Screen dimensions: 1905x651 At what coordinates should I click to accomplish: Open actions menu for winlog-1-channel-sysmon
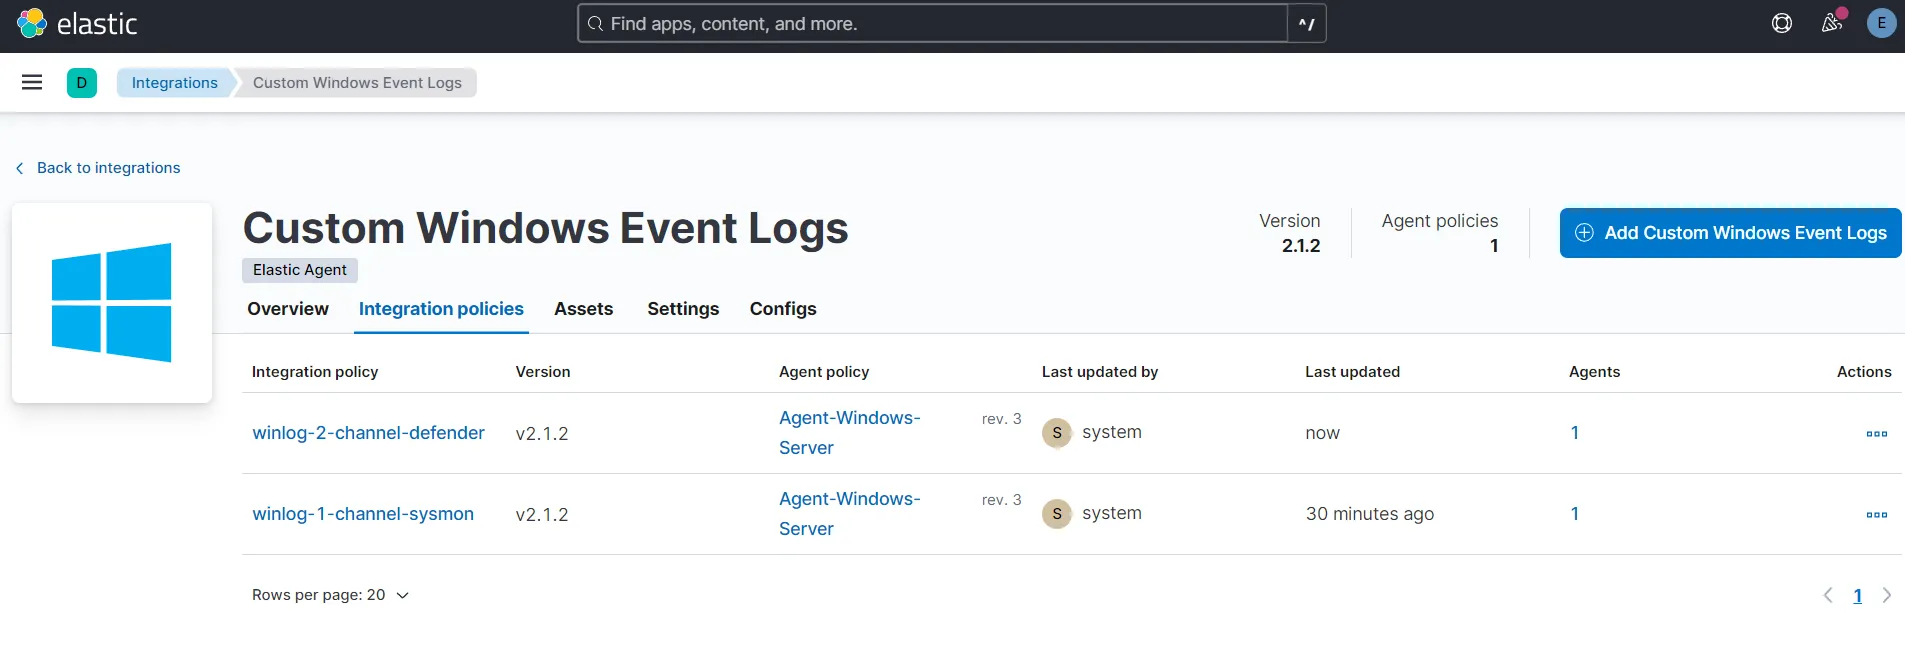tap(1877, 515)
